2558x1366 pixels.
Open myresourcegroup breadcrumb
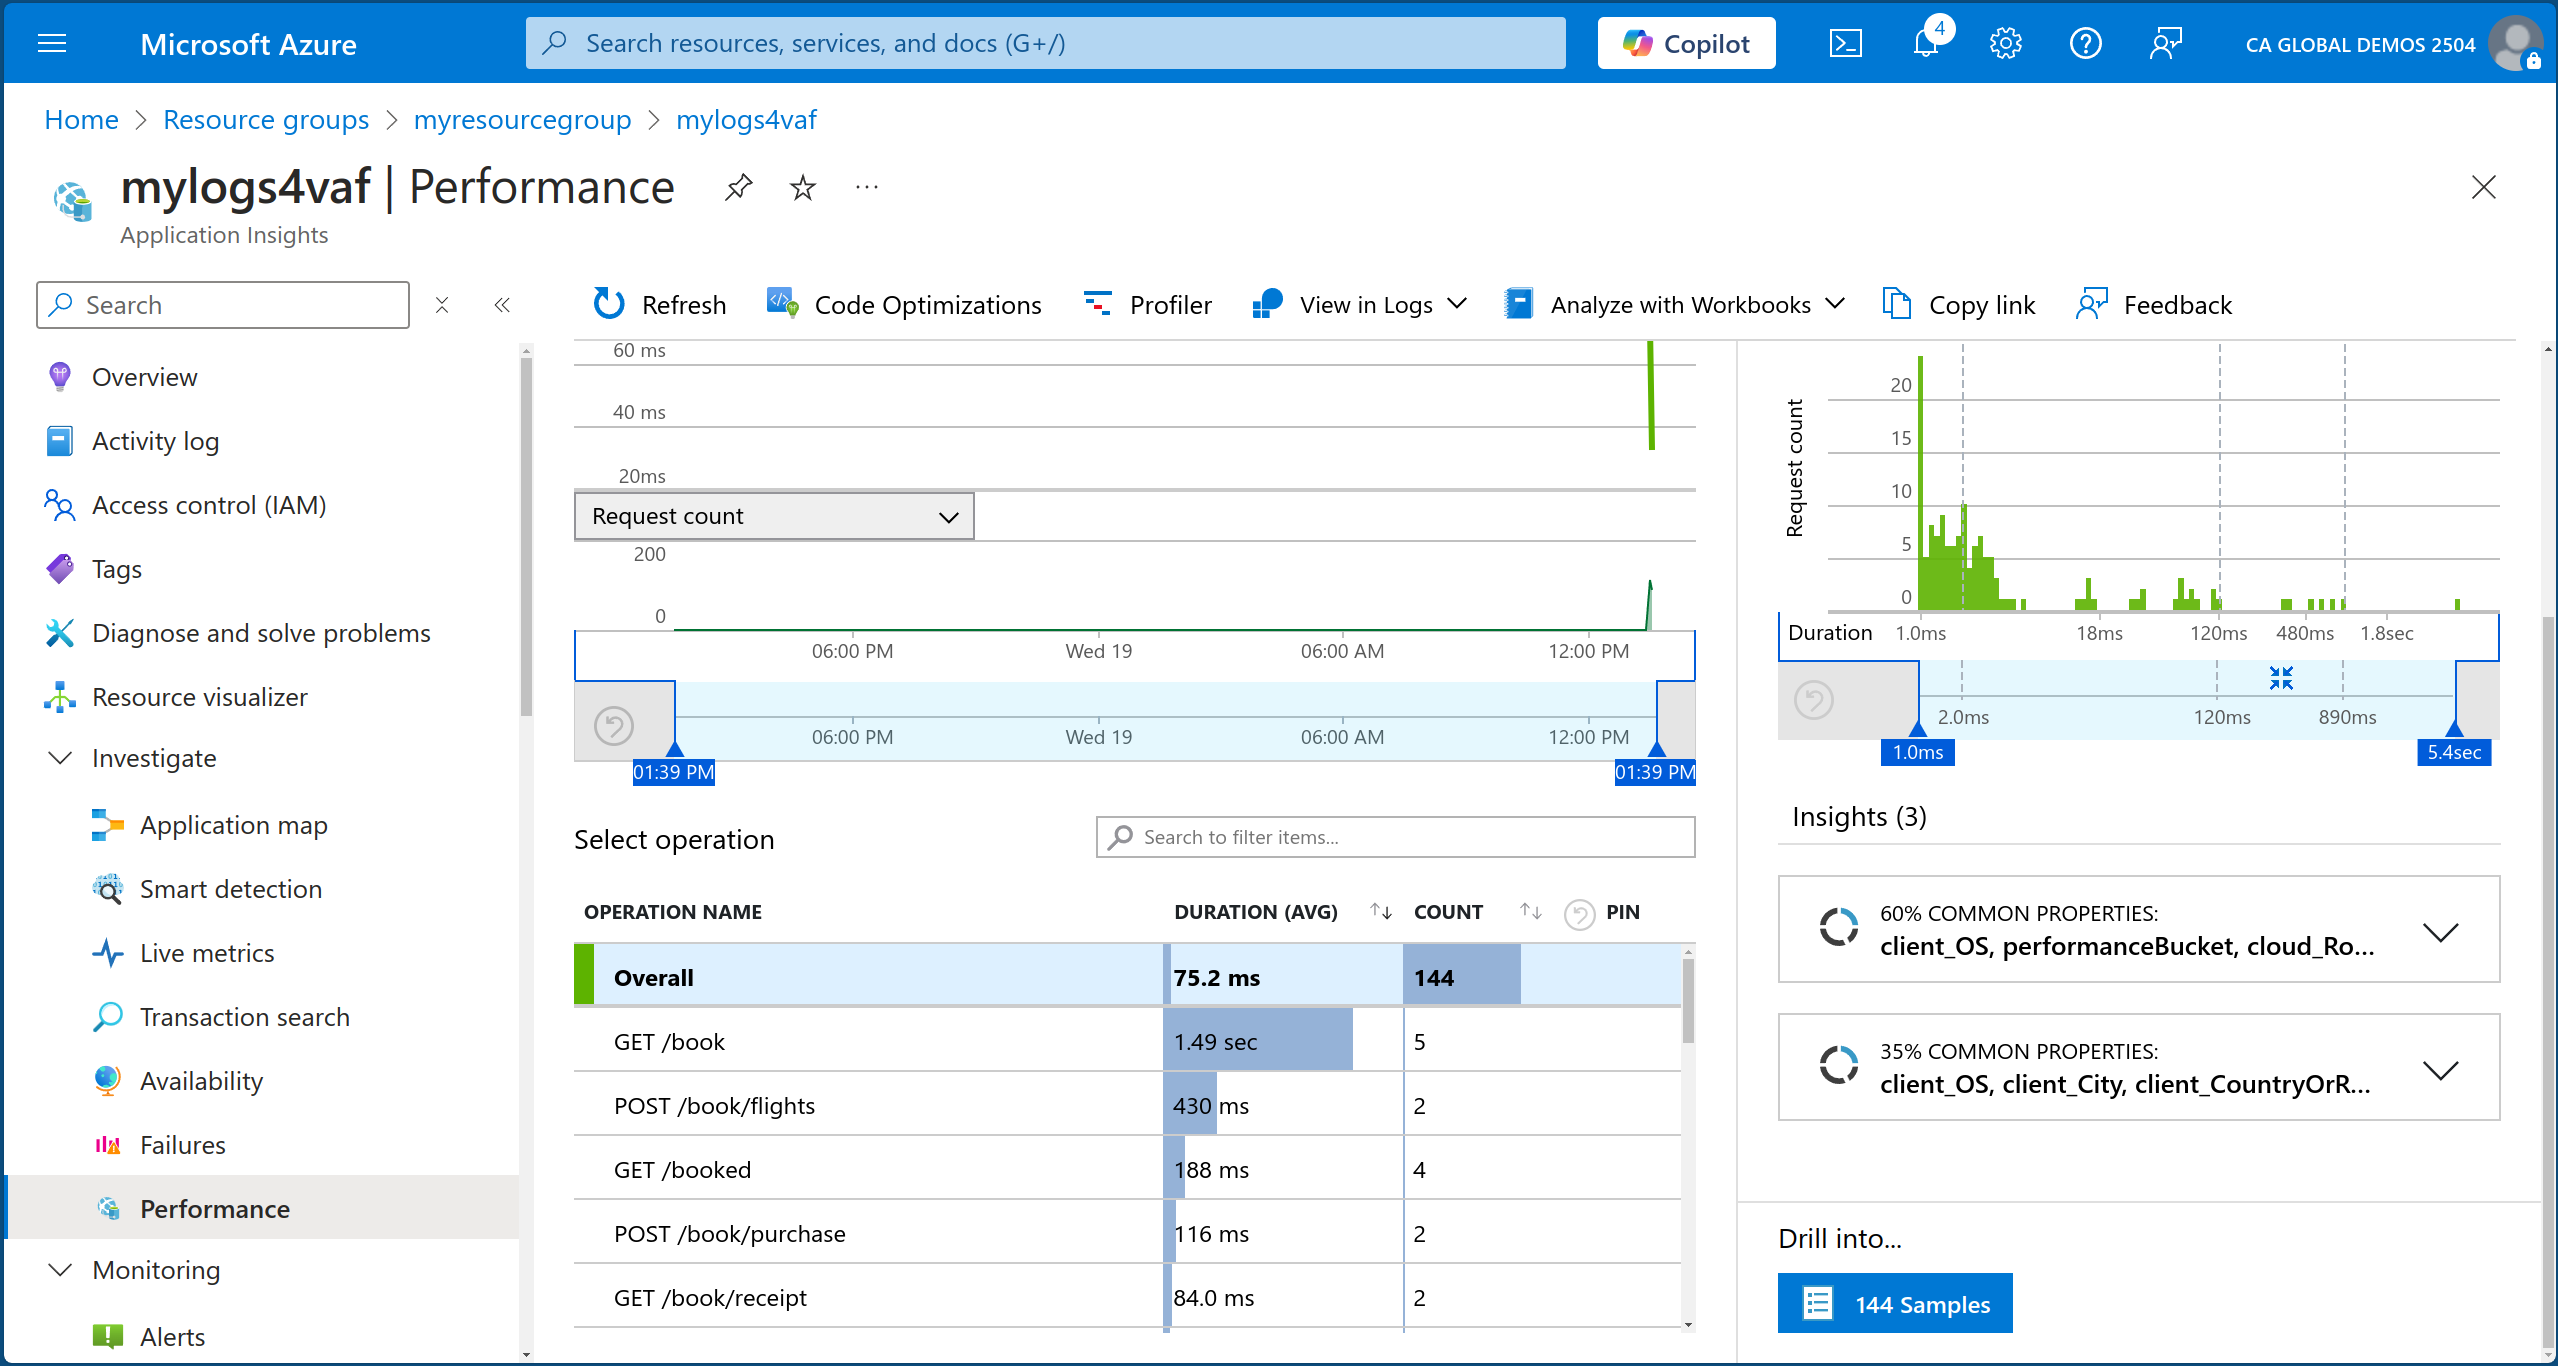[522, 120]
